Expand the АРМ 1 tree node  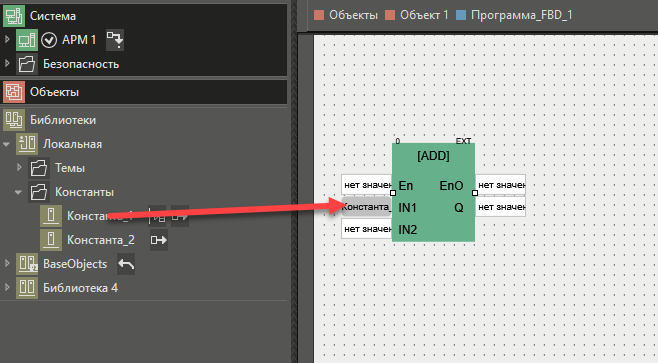(7, 39)
